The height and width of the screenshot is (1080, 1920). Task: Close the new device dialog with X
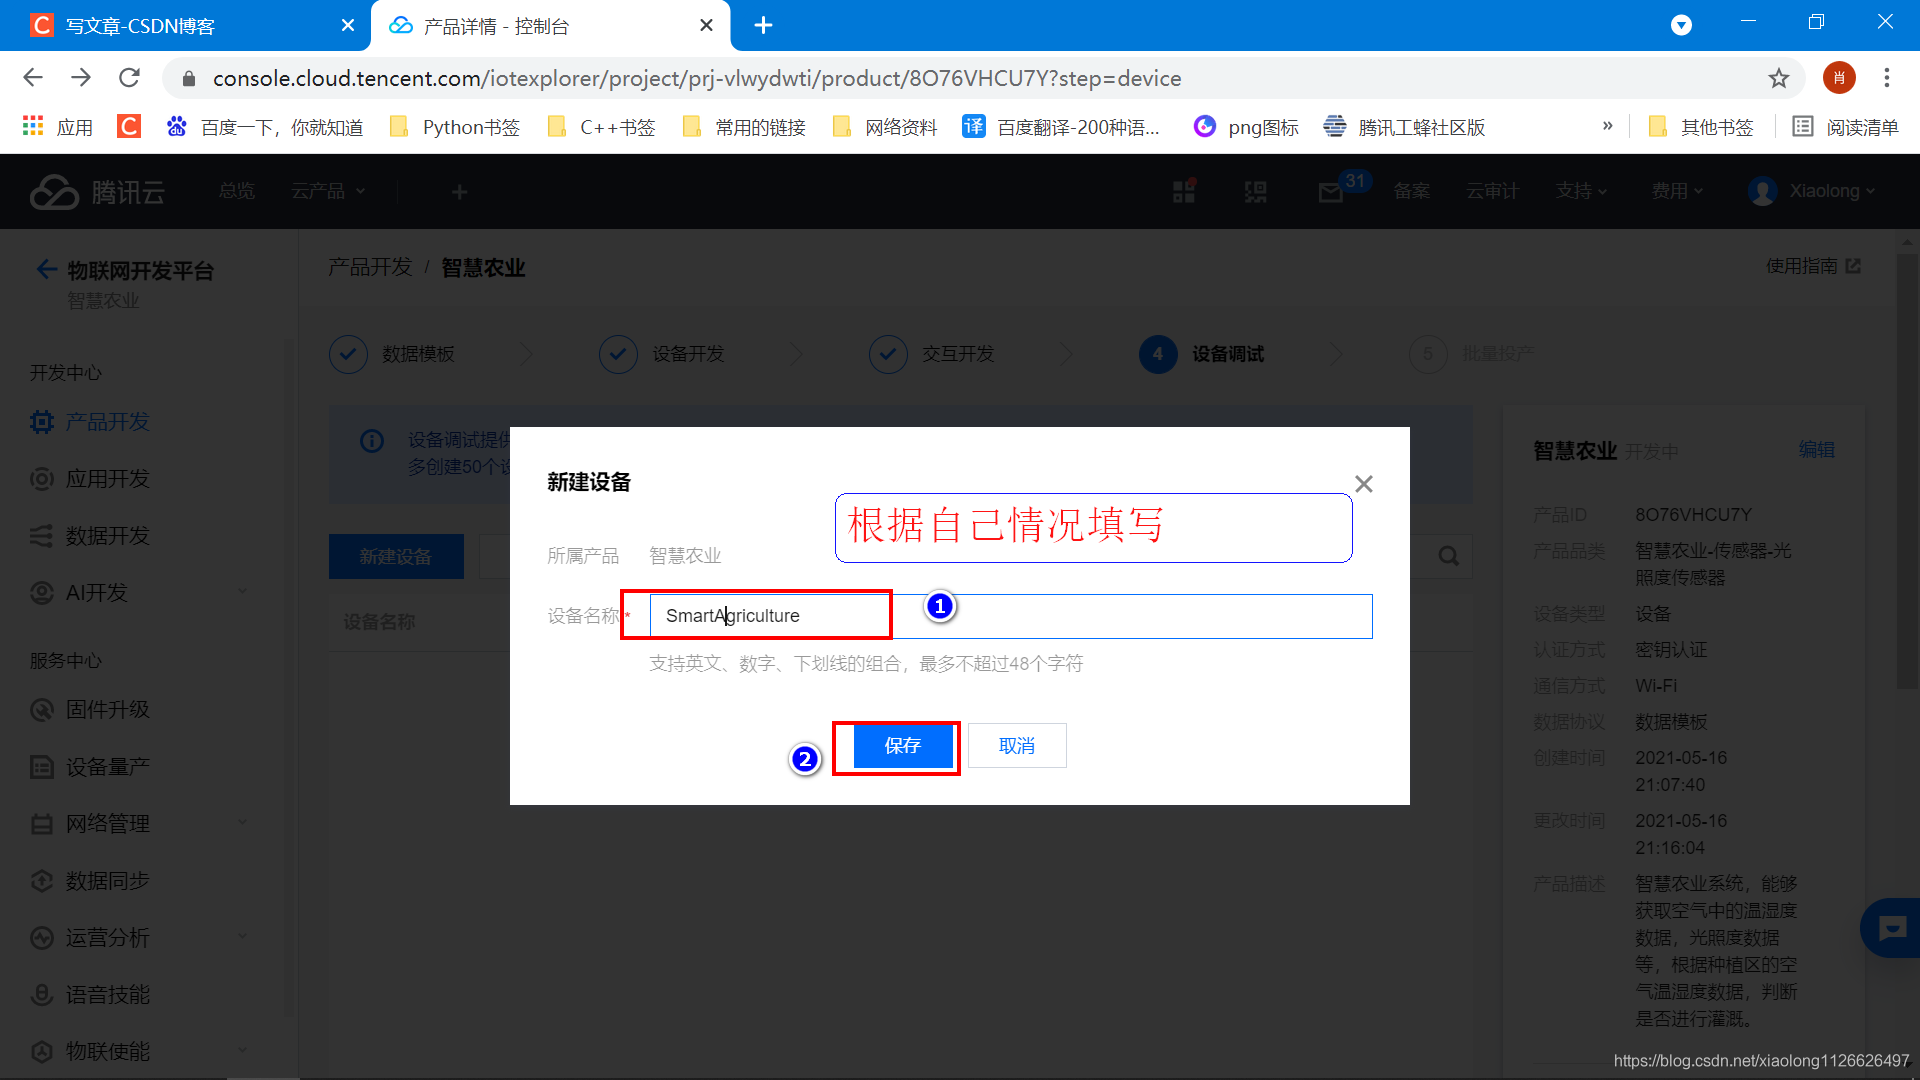pyautogui.click(x=1363, y=484)
